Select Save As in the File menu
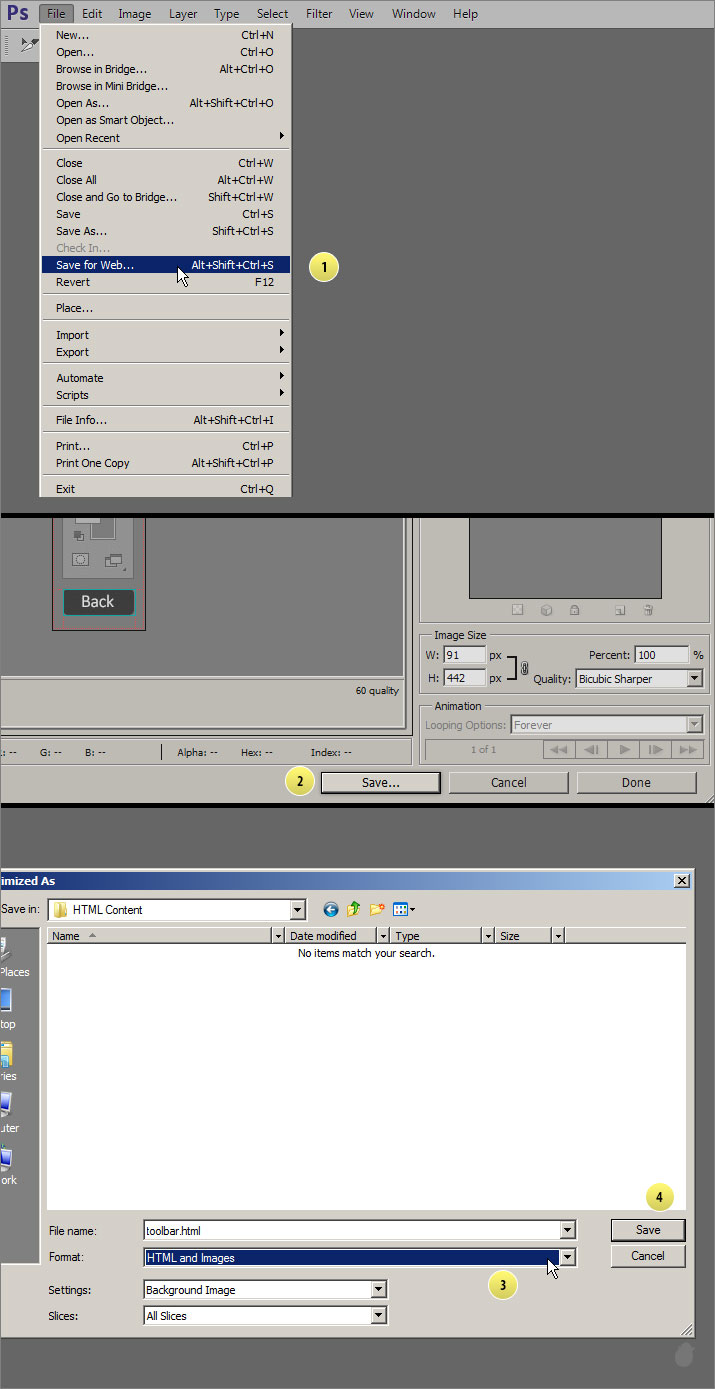The height and width of the screenshot is (1389, 715). coord(81,231)
